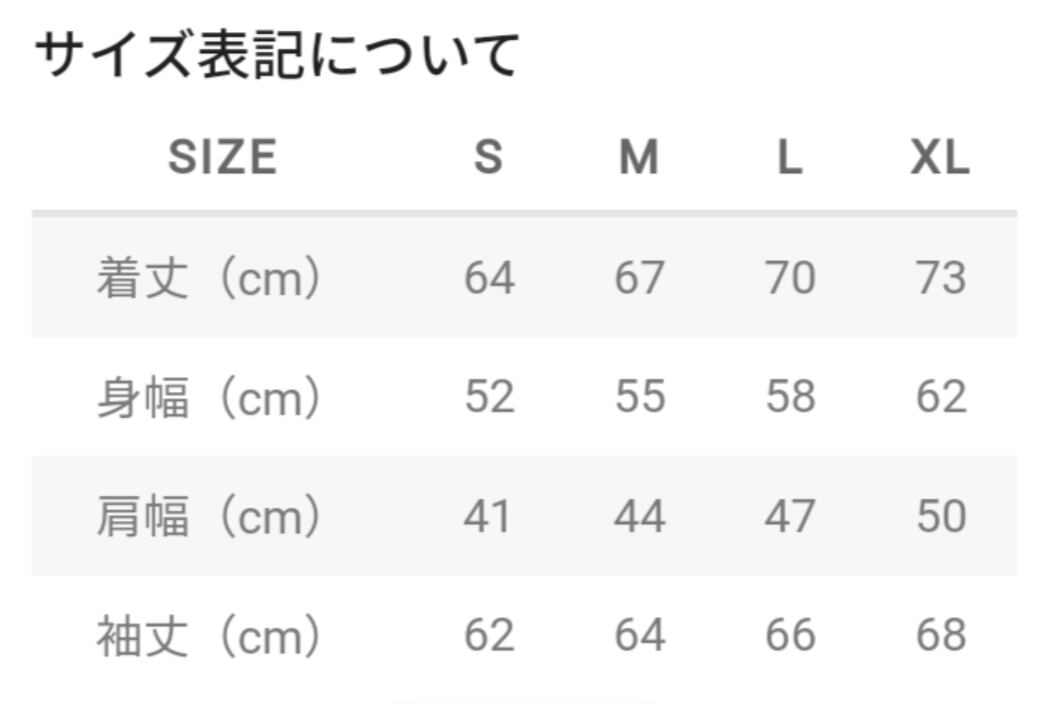The width and height of the screenshot is (1043, 705).
Task: Select the 肩幅（cm） row label
Action: click(x=208, y=516)
